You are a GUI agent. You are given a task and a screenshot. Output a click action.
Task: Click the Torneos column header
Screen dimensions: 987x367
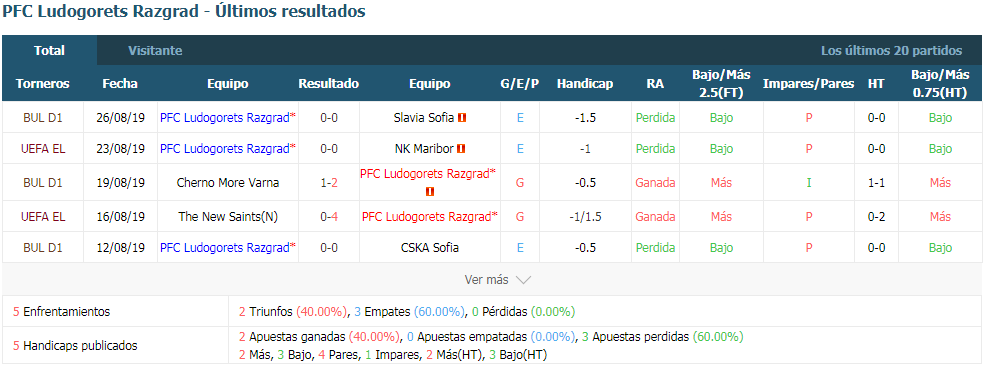(43, 84)
